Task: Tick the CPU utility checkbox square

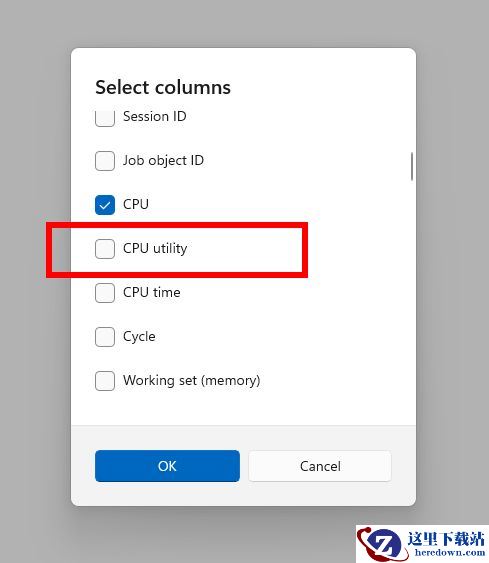Action: tap(105, 249)
